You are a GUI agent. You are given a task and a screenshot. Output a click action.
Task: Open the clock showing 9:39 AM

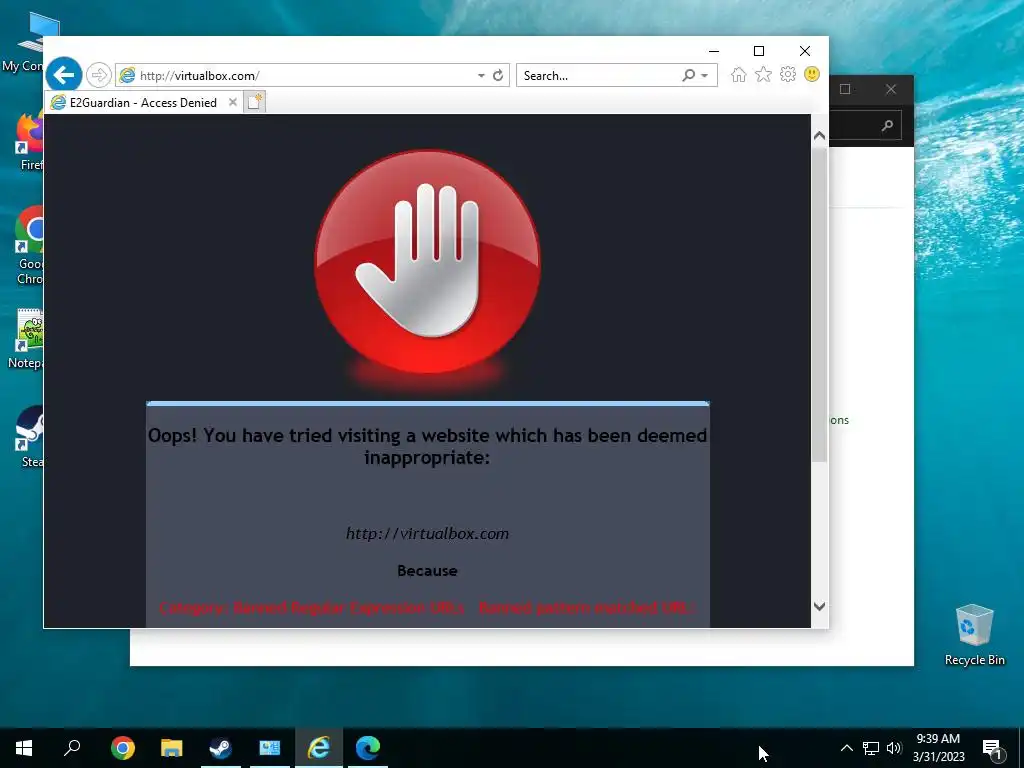click(938, 748)
